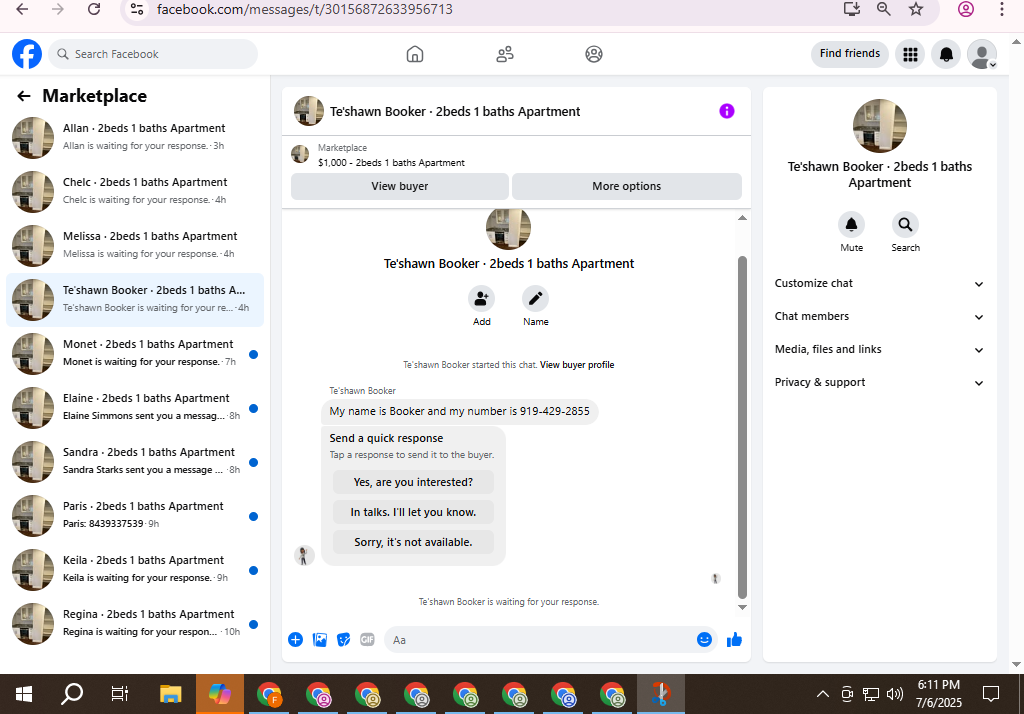
Task: Click the message with number 919-429-2855
Action: tap(459, 412)
